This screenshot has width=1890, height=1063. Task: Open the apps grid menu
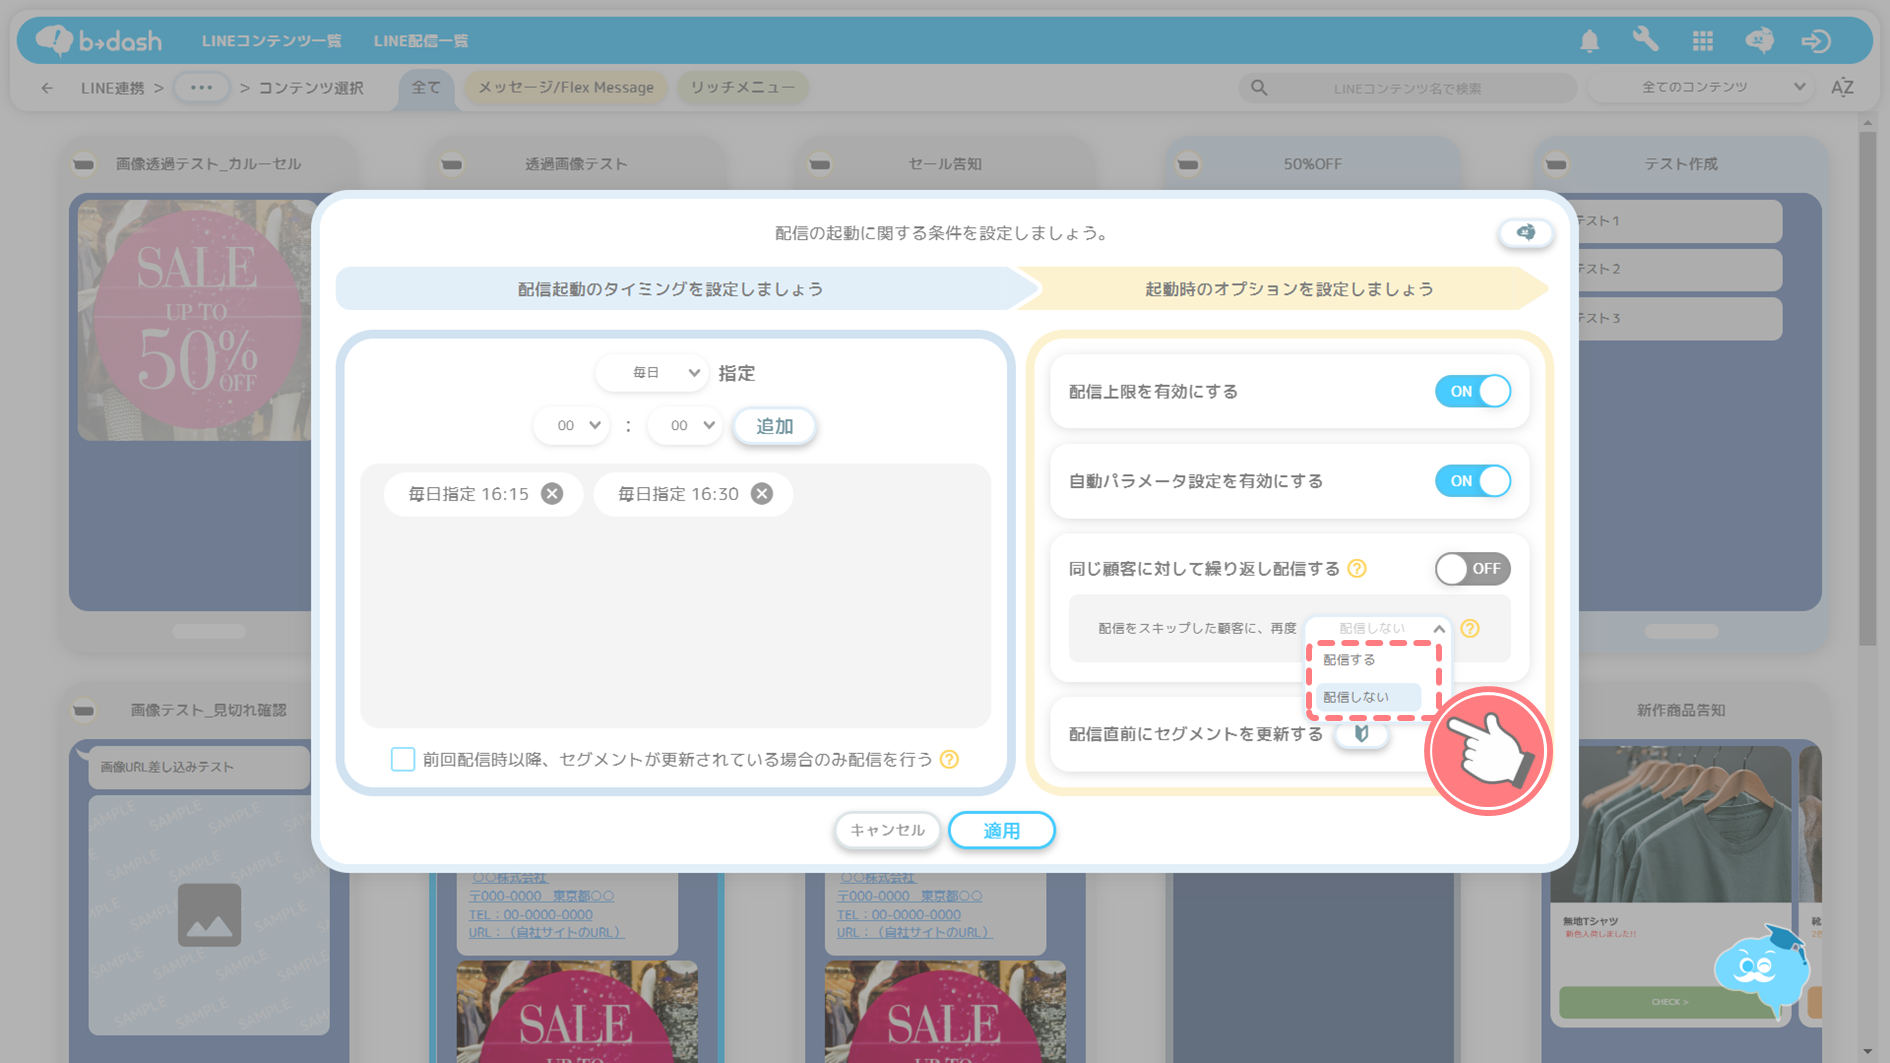pyautogui.click(x=1702, y=41)
